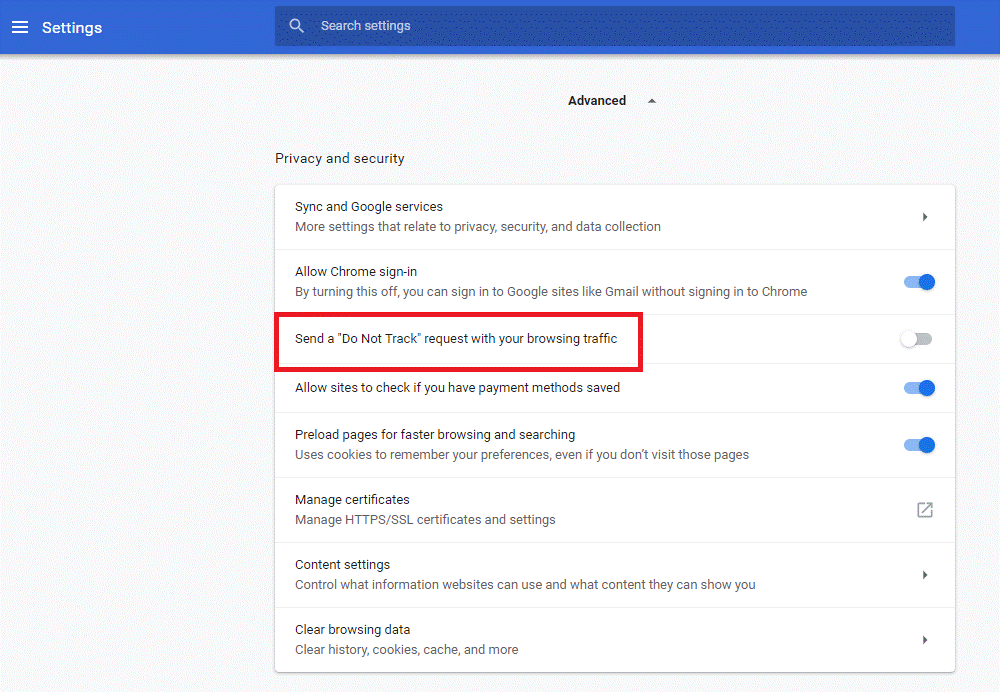The image size is (1000, 692).
Task: Open Clear browsing data row
Action: (x=615, y=640)
